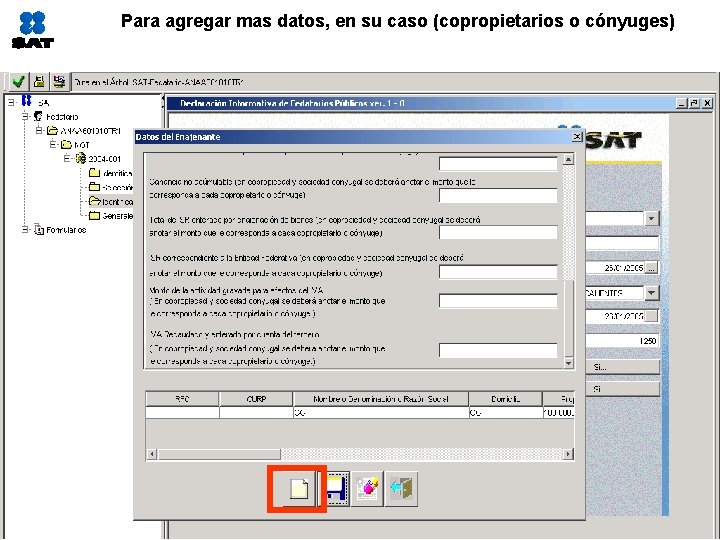Click the table's horizontal scrollbar right arrow
The height and width of the screenshot is (540, 720).
568,454
